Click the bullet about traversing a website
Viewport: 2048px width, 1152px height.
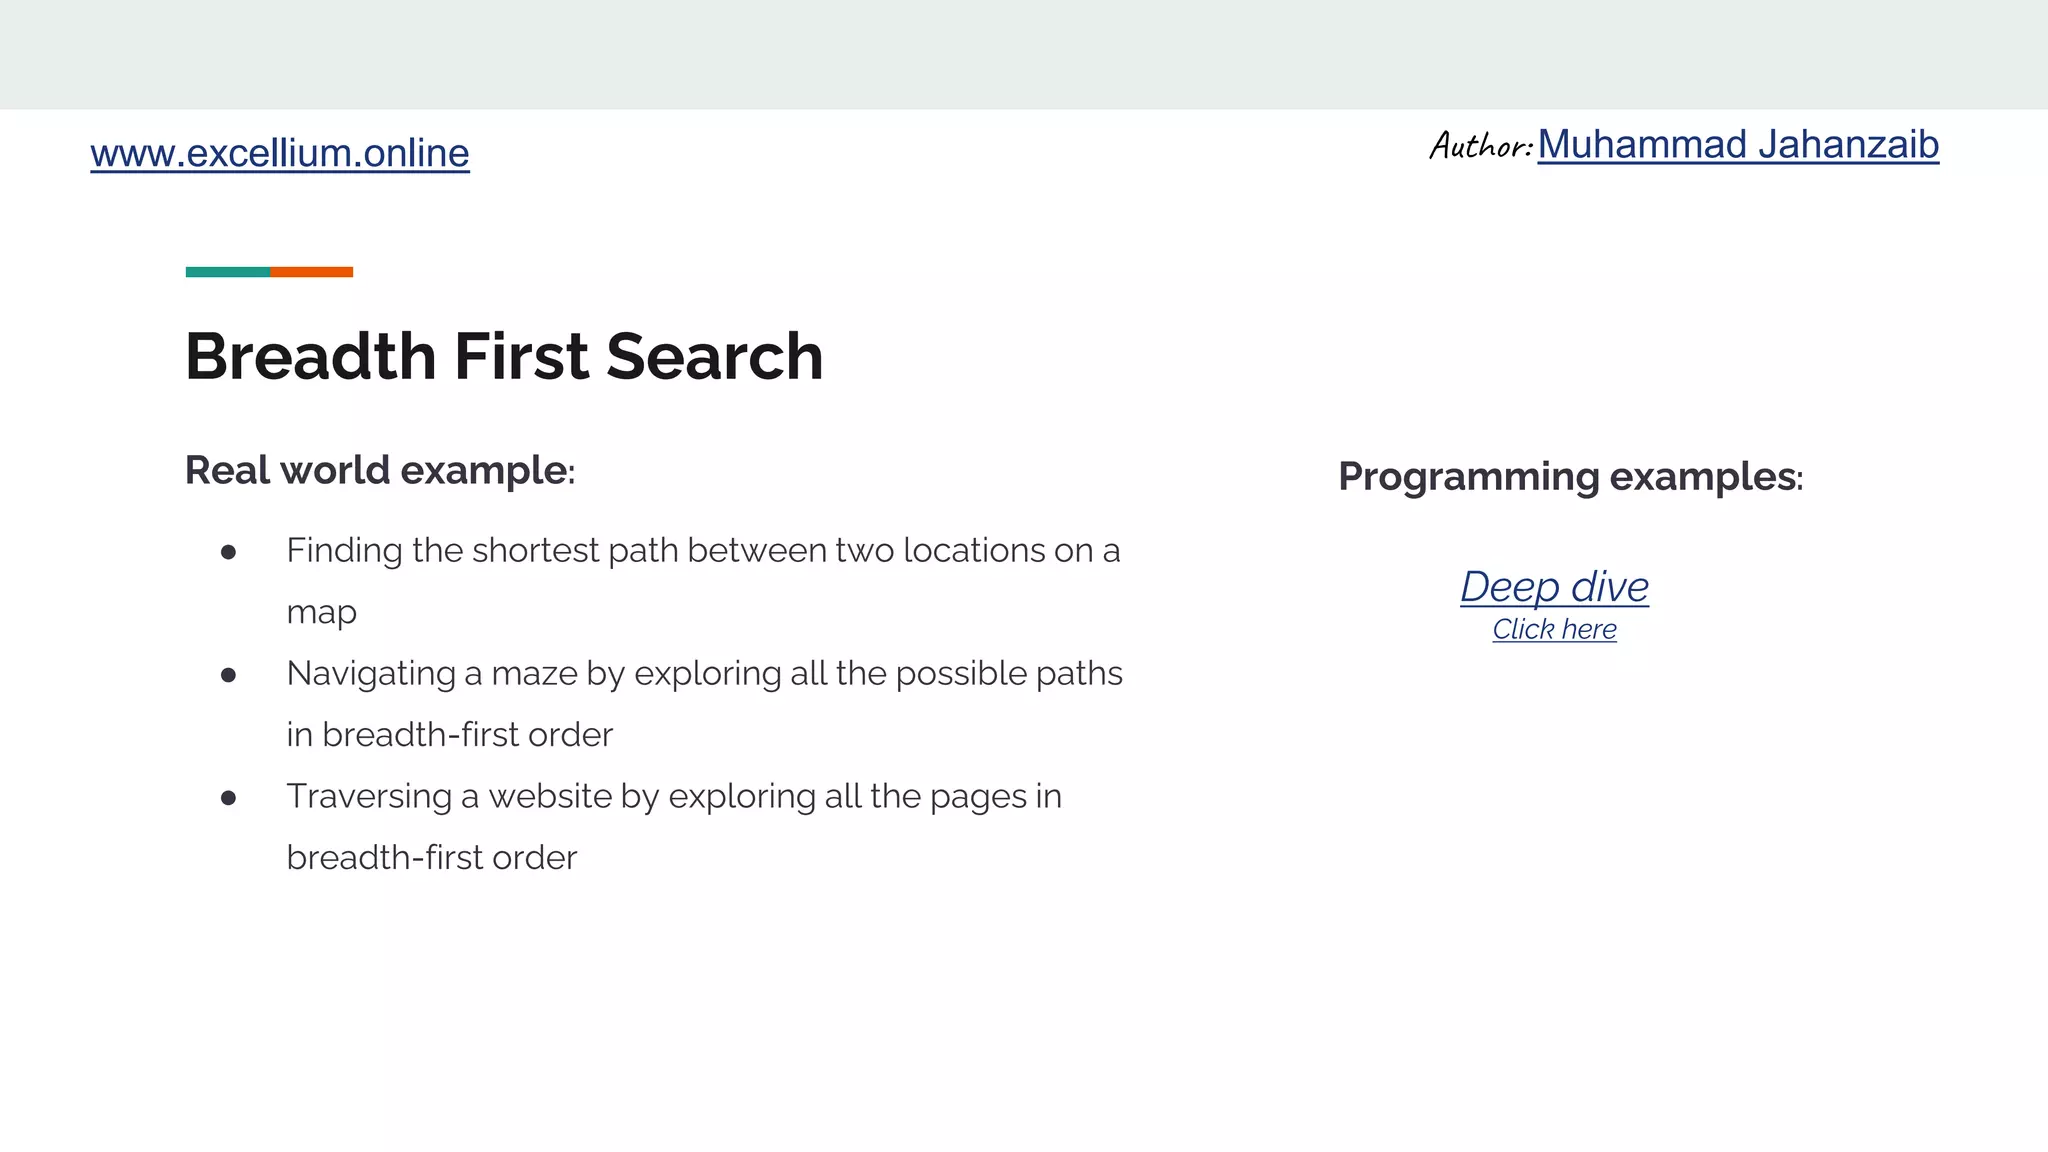point(674,826)
